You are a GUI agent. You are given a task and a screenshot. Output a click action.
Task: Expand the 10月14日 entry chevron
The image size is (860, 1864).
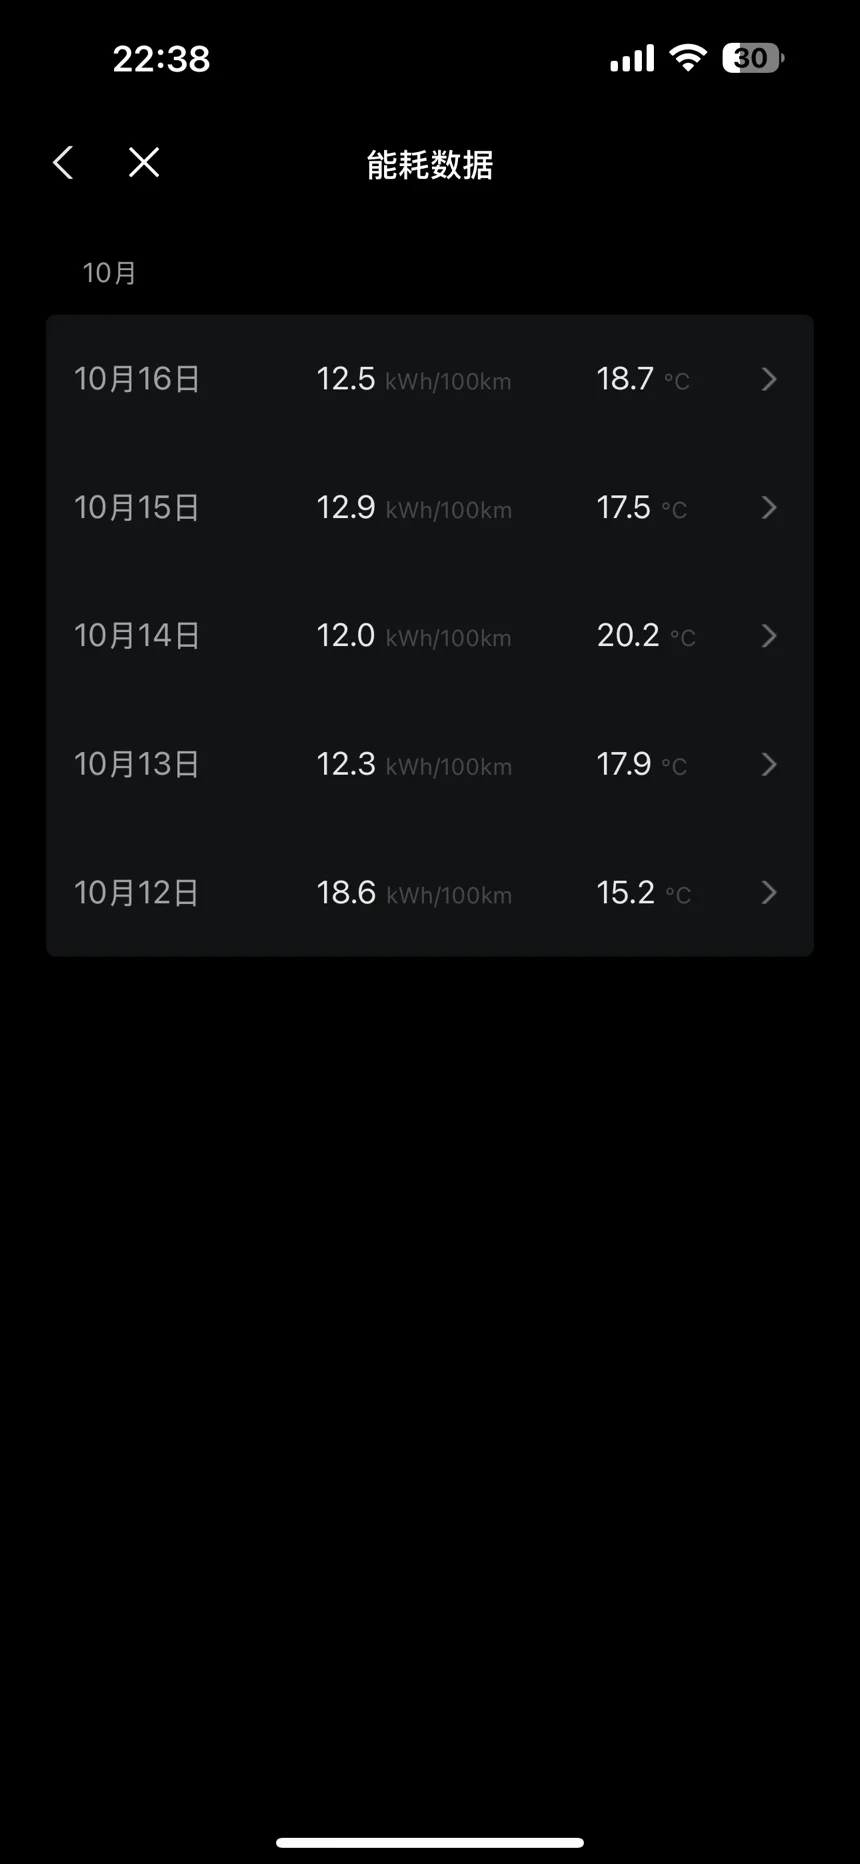tap(769, 636)
